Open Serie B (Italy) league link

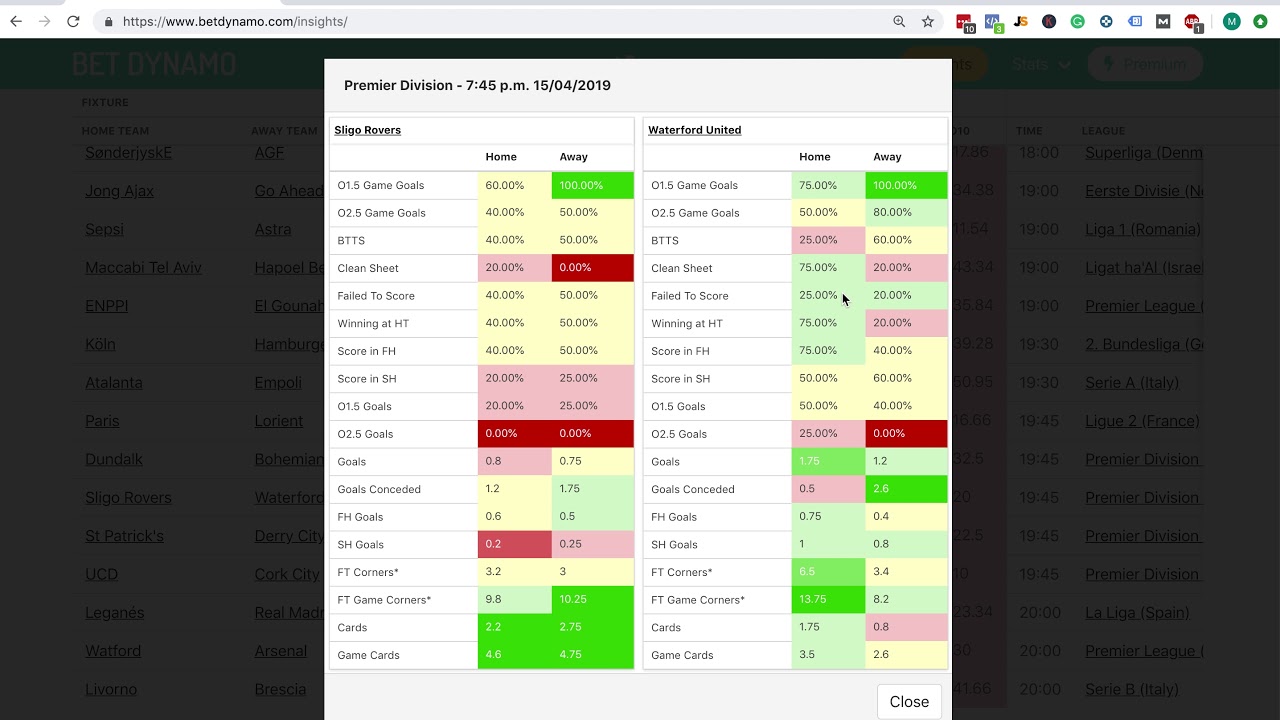pyautogui.click(x=1132, y=689)
